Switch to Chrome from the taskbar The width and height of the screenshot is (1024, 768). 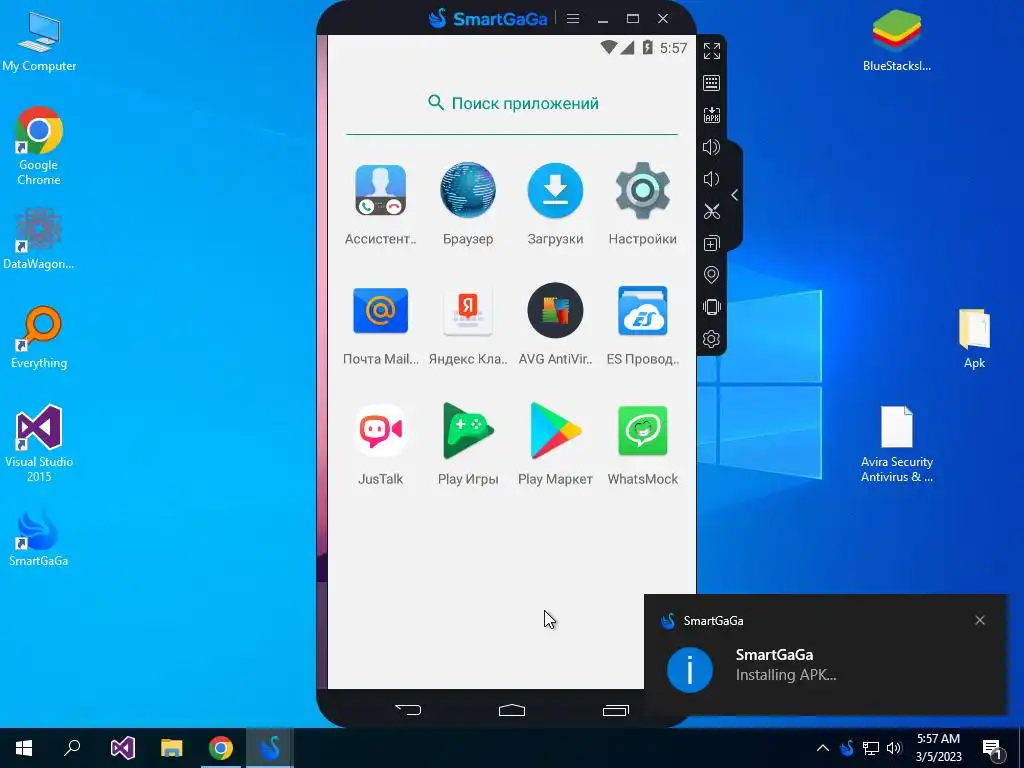pyautogui.click(x=221, y=748)
